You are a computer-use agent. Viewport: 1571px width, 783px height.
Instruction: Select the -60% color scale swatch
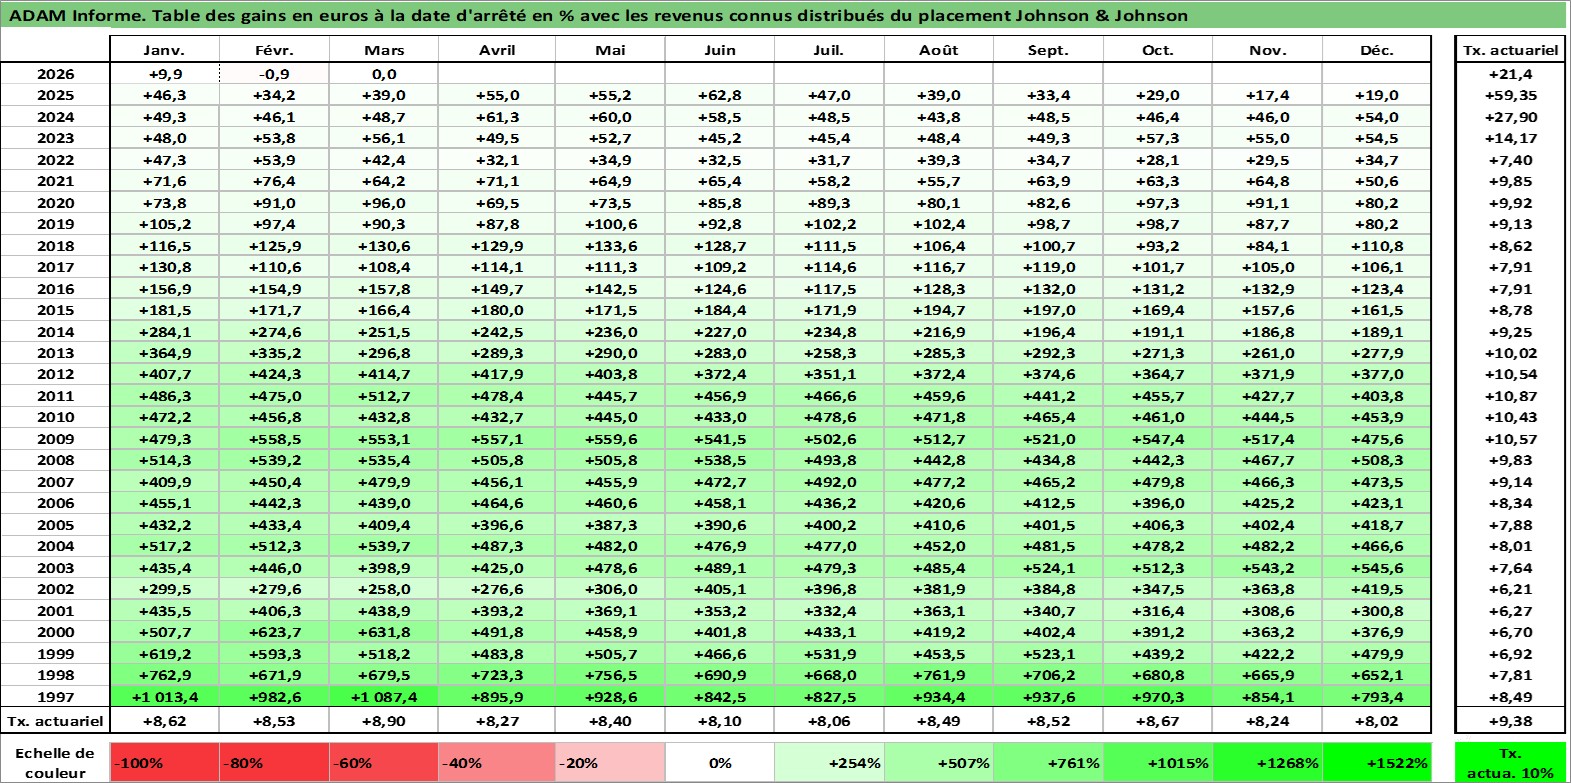click(x=384, y=762)
